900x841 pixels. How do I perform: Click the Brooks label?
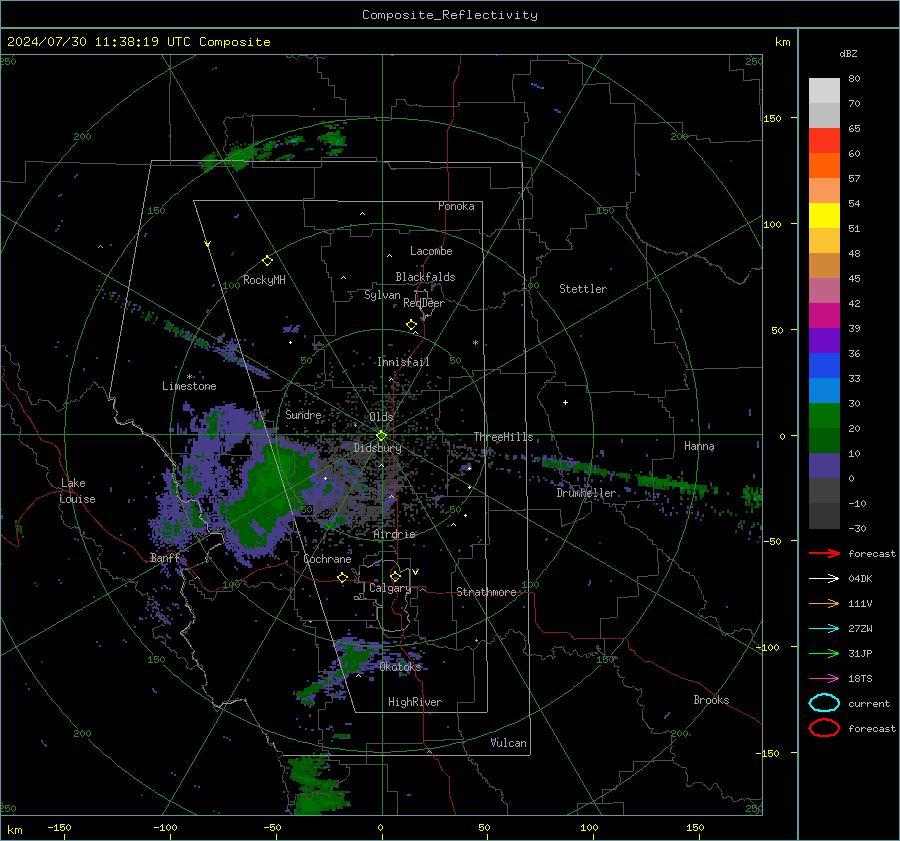coord(711,700)
